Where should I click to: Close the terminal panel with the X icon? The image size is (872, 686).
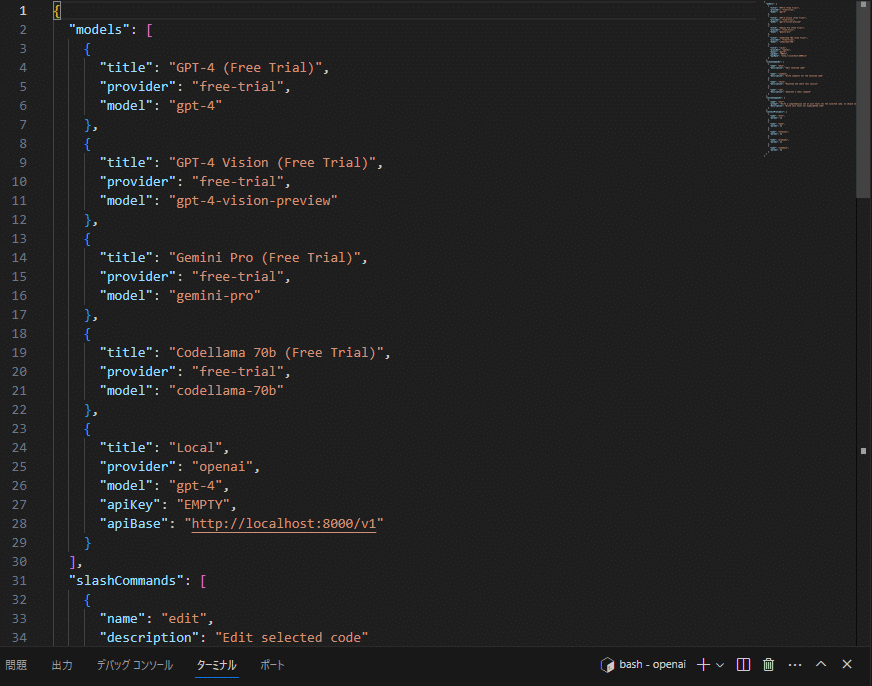click(x=846, y=664)
